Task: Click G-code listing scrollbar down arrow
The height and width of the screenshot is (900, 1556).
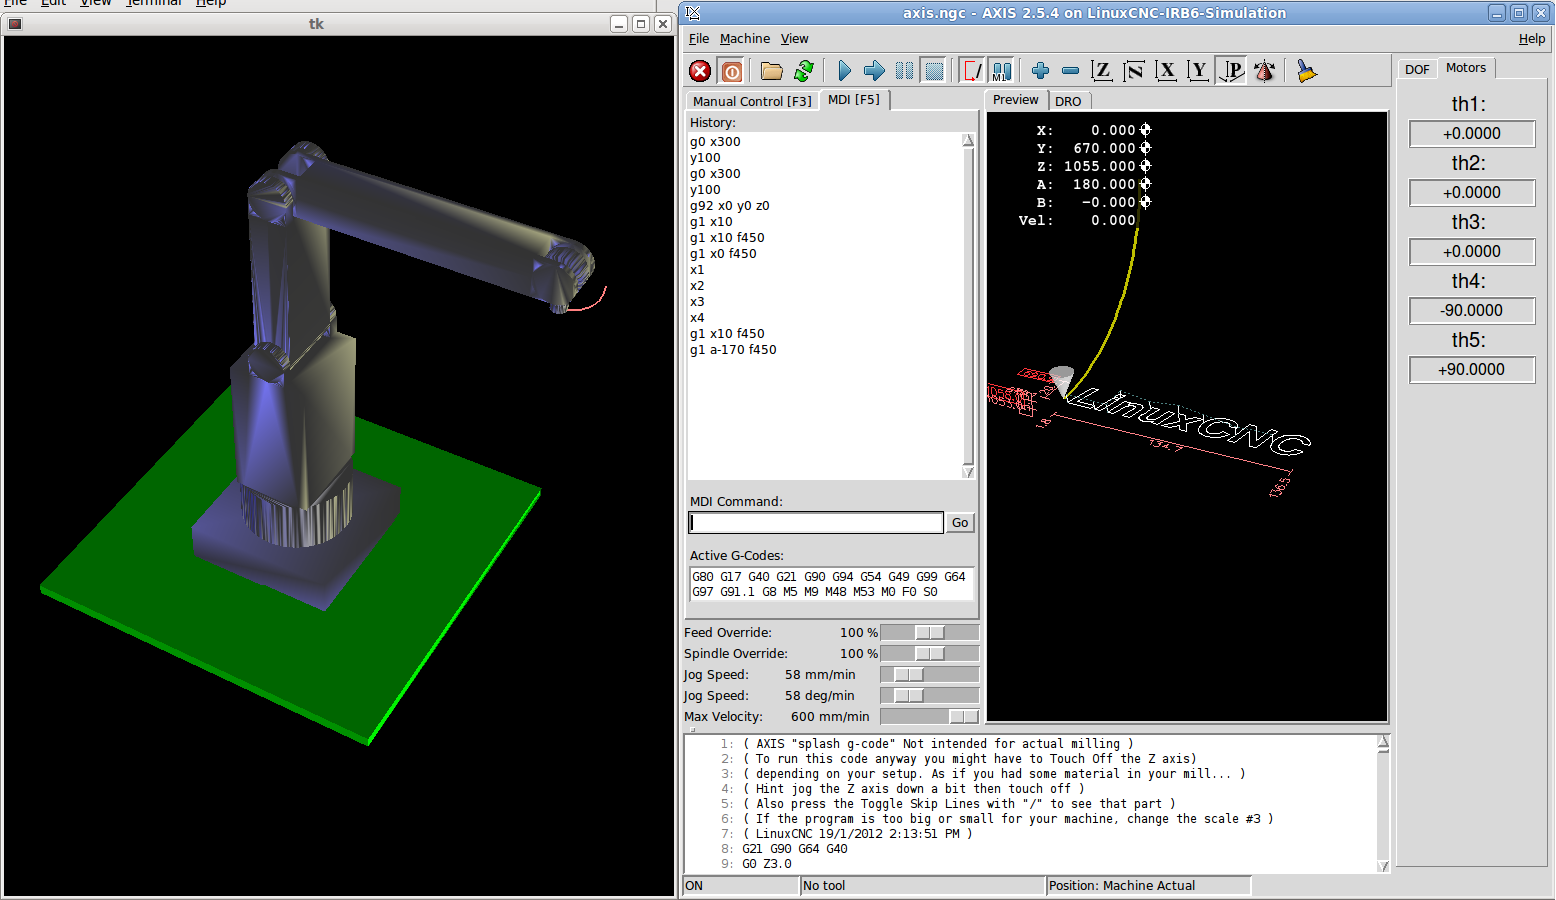Action: (1383, 866)
